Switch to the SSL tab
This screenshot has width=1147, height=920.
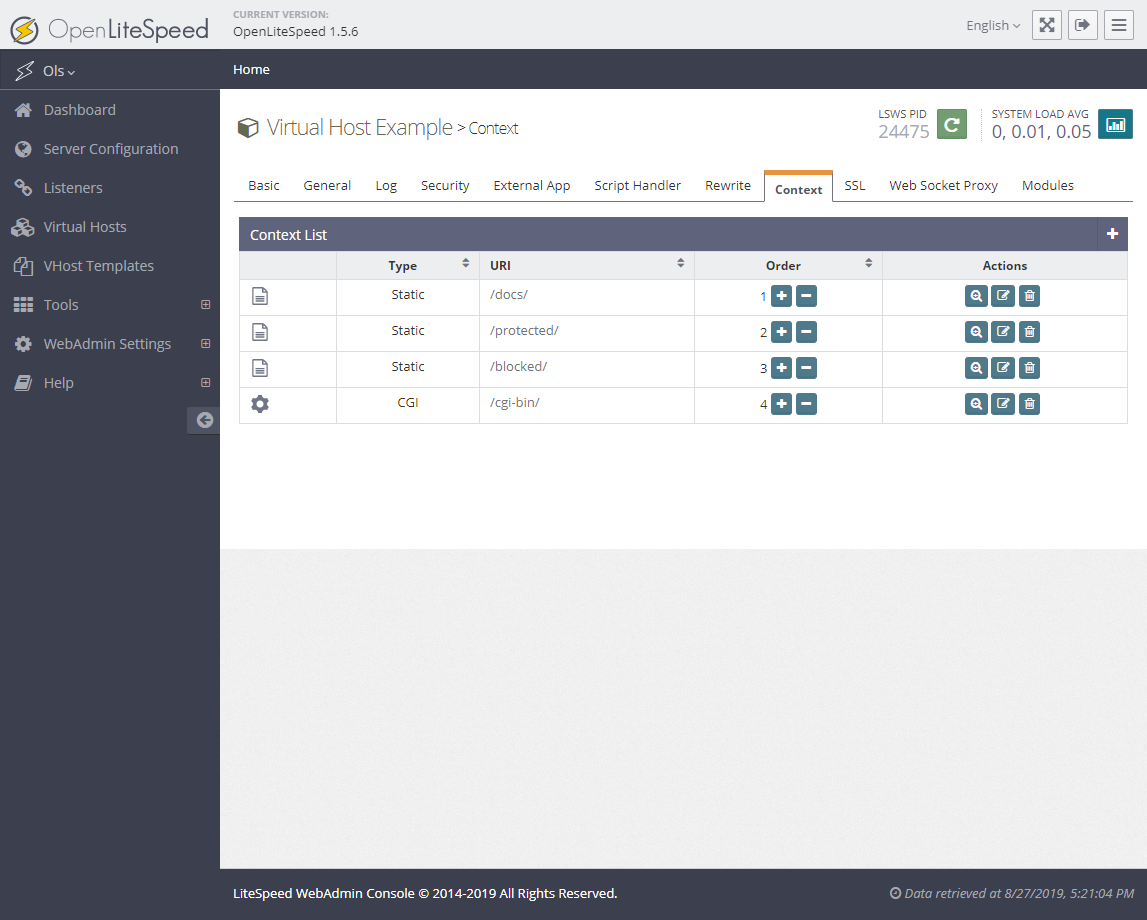pos(854,186)
